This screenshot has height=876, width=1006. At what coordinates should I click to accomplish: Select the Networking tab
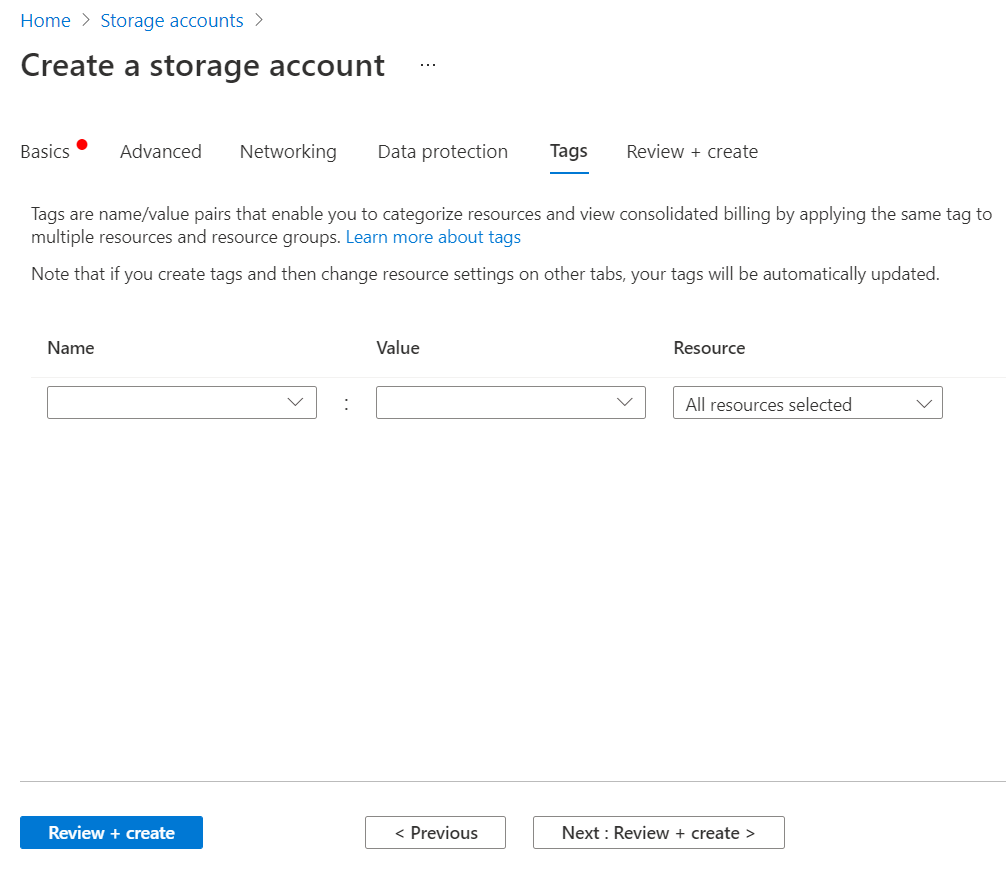tap(288, 152)
